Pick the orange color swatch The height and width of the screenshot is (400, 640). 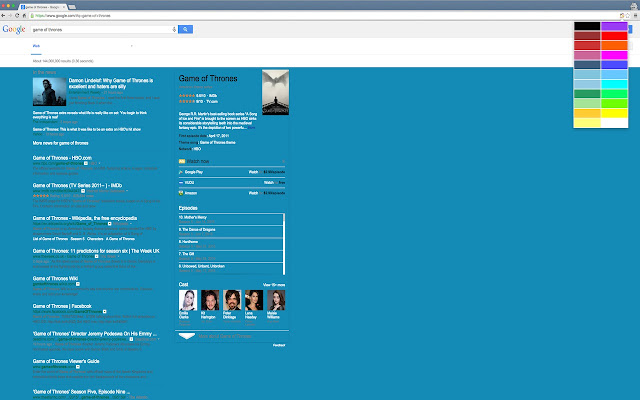[x=614, y=45]
